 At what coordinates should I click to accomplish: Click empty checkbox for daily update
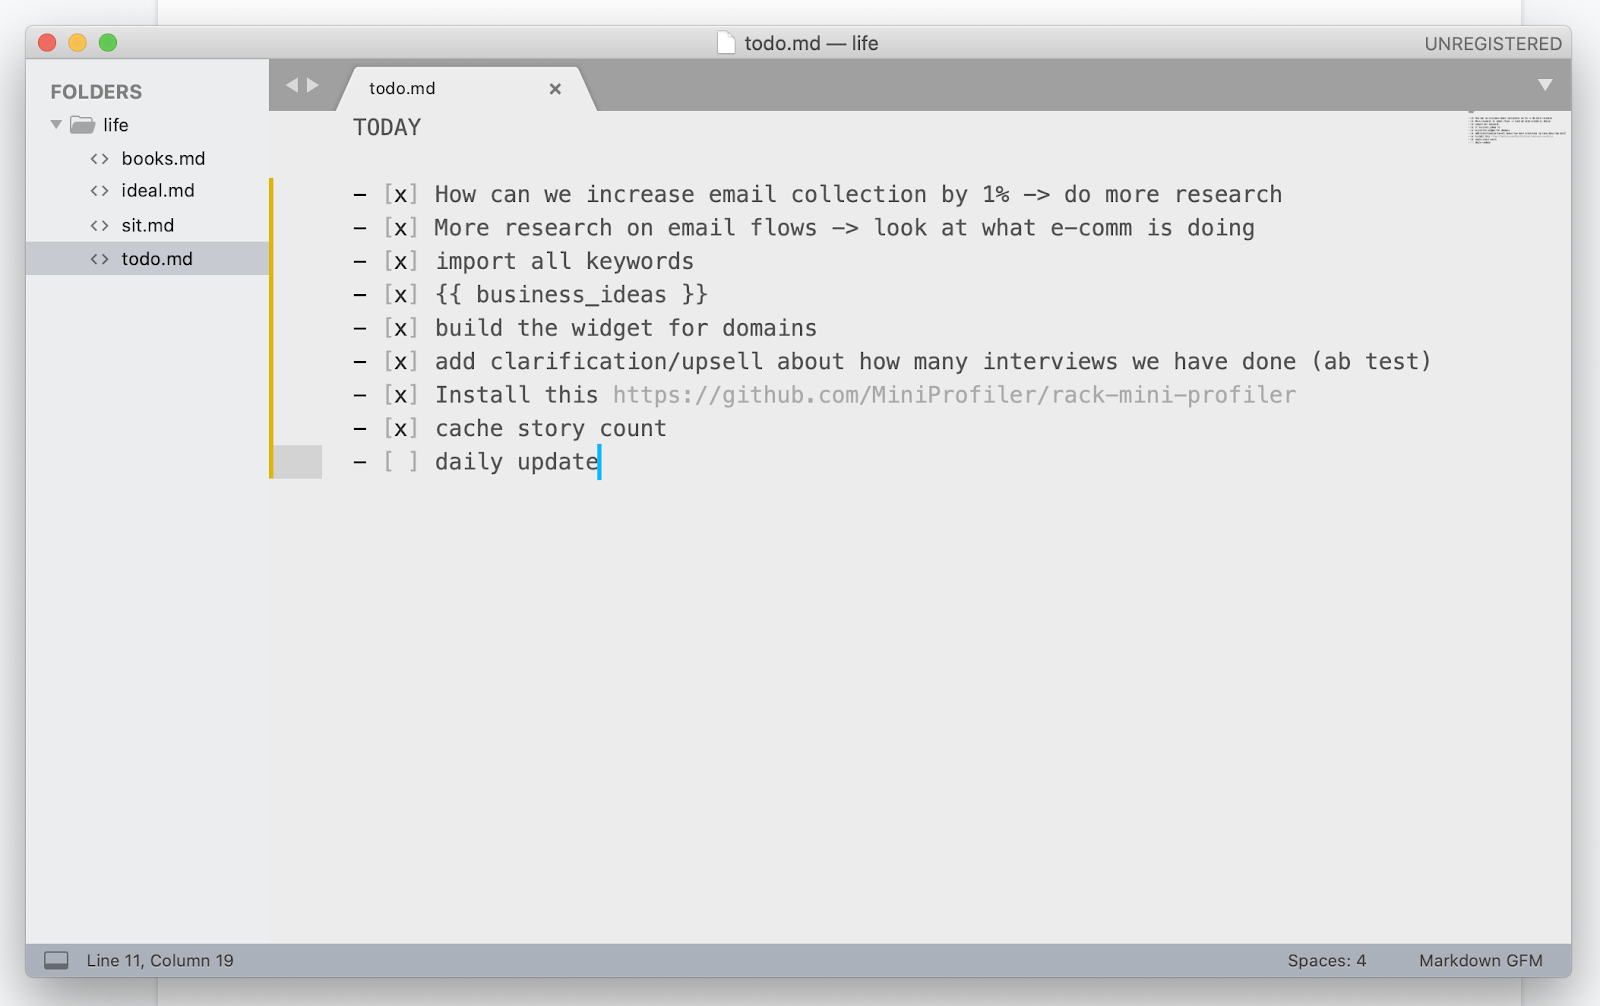click(400, 462)
